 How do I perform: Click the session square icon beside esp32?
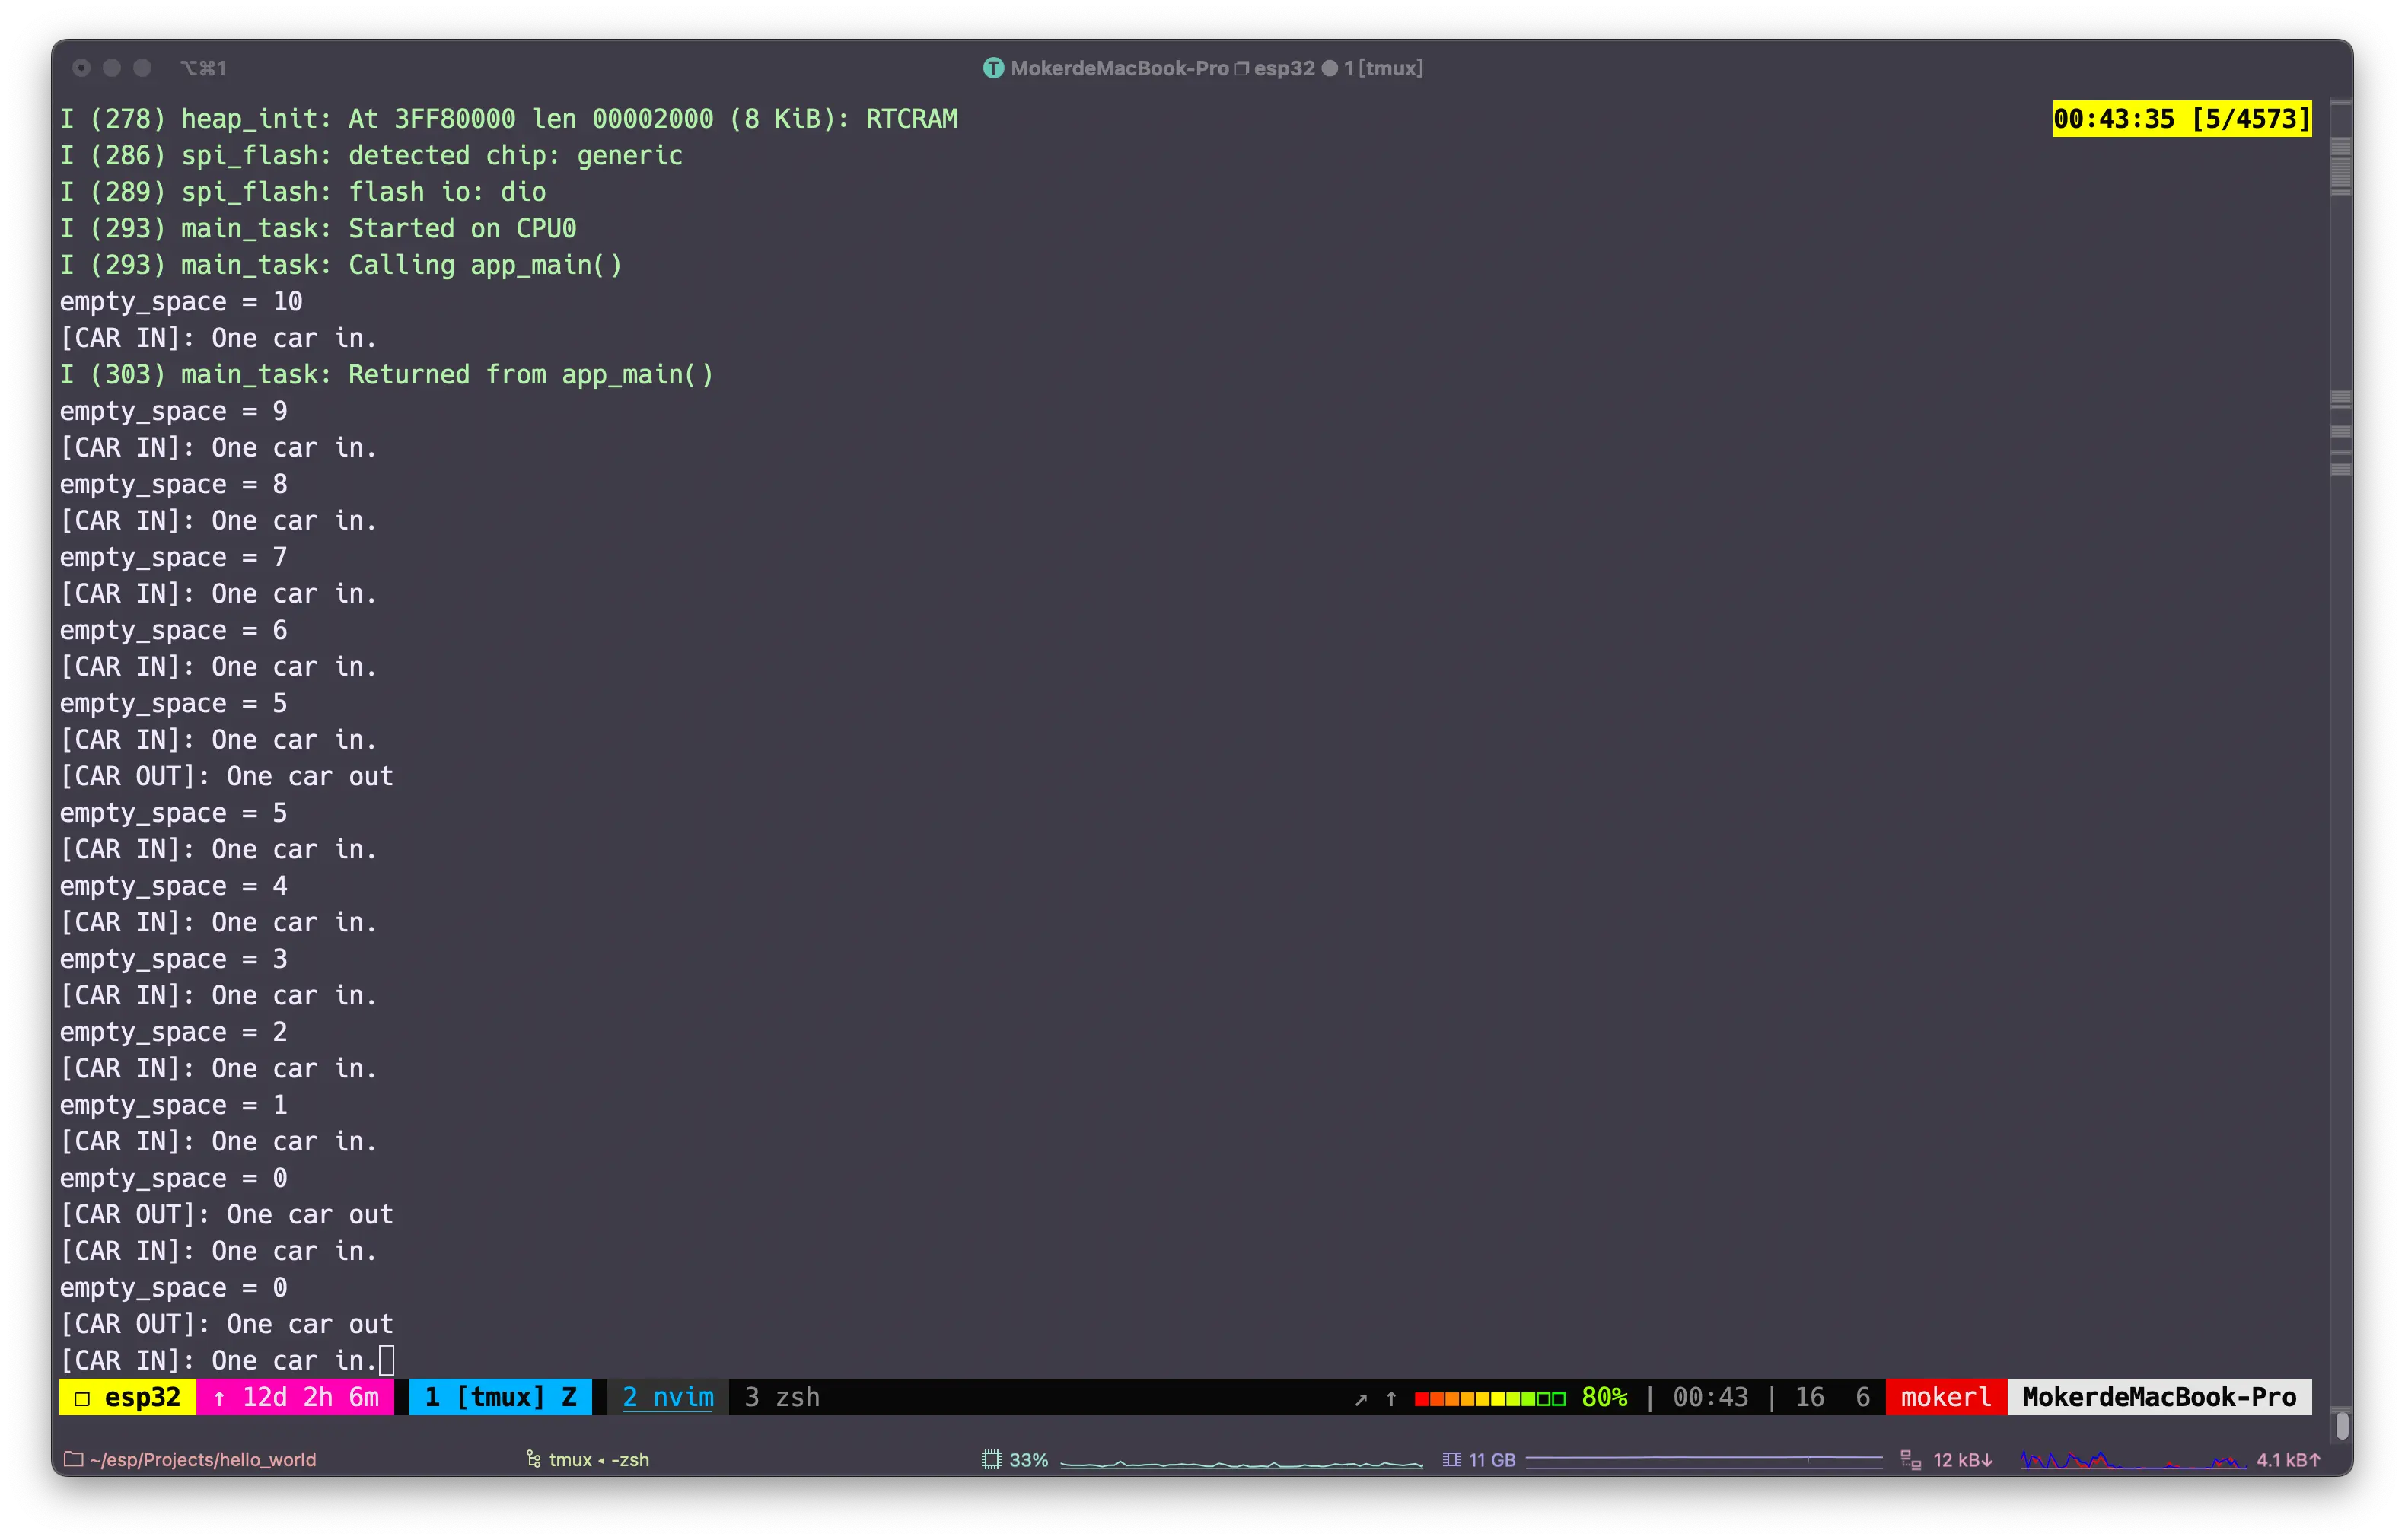(x=83, y=1398)
